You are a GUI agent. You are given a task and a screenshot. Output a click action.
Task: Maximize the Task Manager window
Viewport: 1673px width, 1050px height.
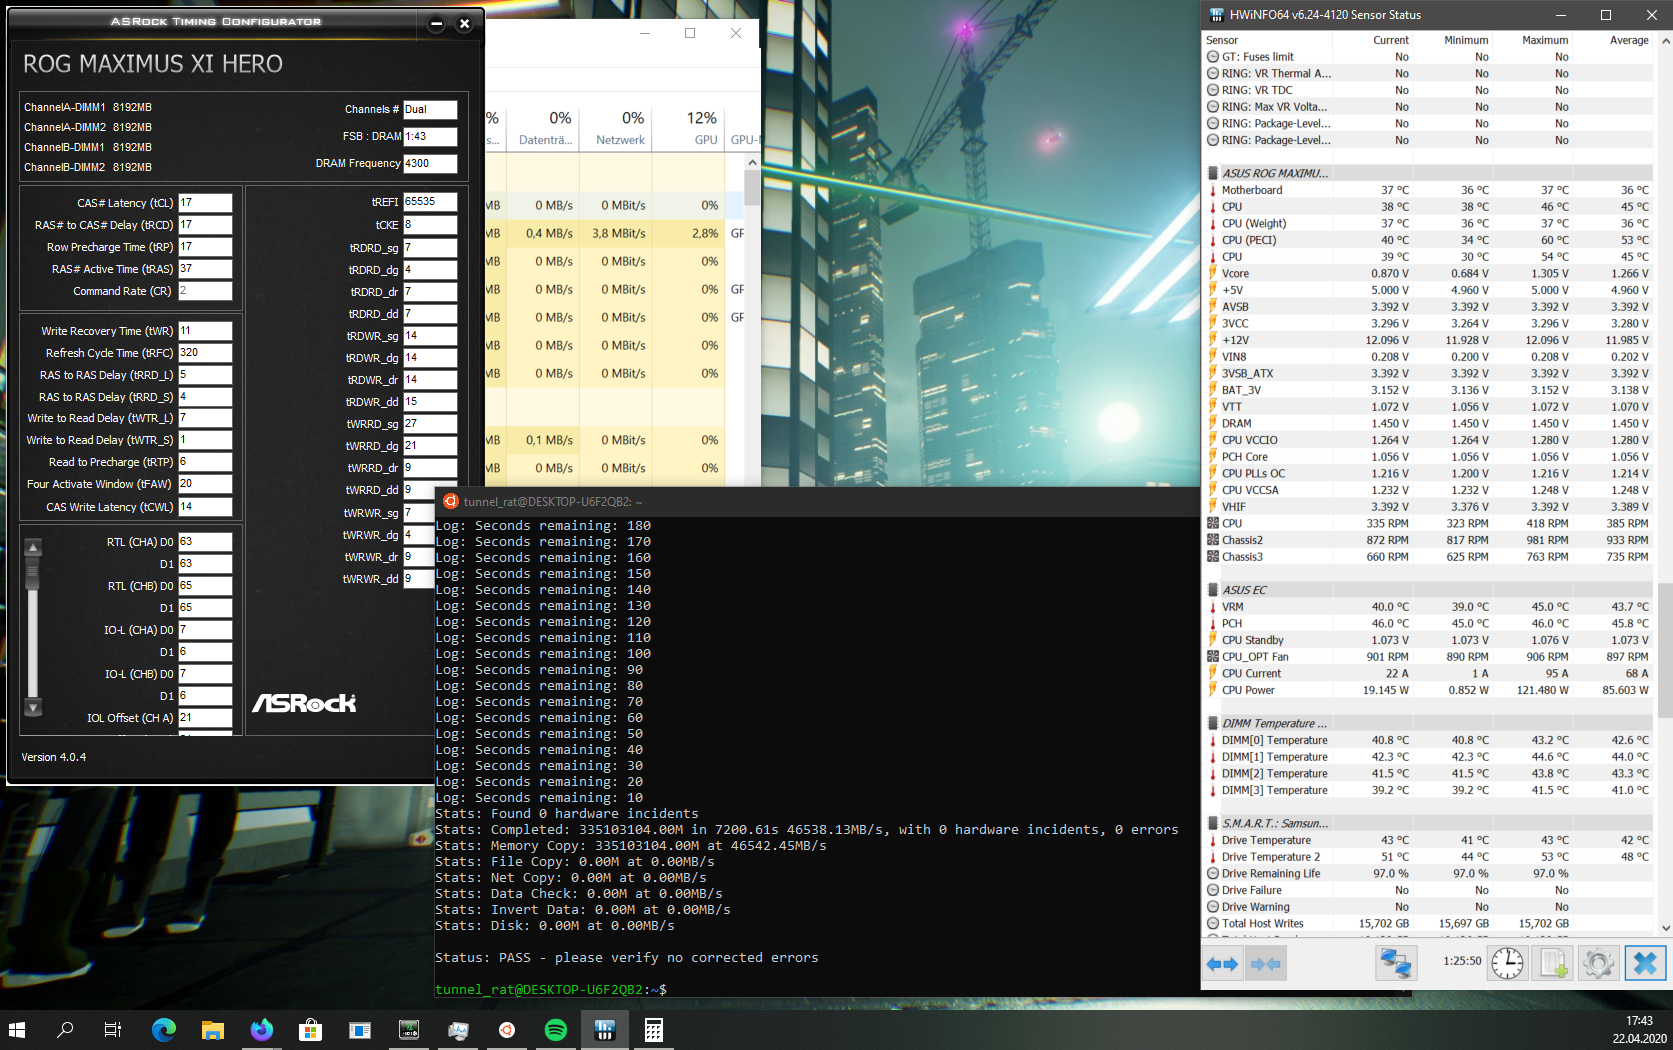point(690,33)
